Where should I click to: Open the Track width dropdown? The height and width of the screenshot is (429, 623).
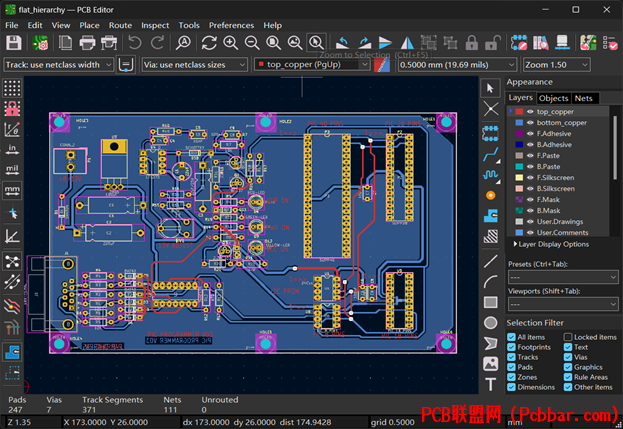tap(58, 64)
